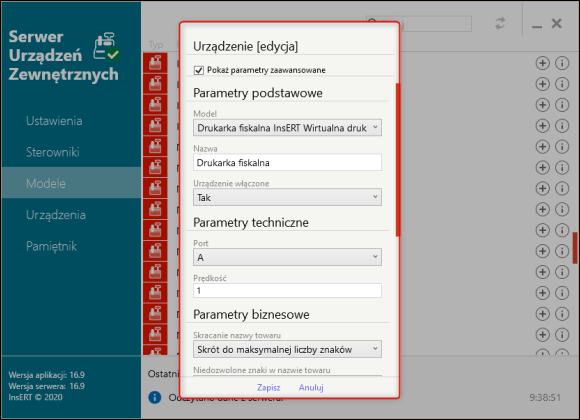Click the Anuluj link
The image size is (580, 420).
(311, 387)
